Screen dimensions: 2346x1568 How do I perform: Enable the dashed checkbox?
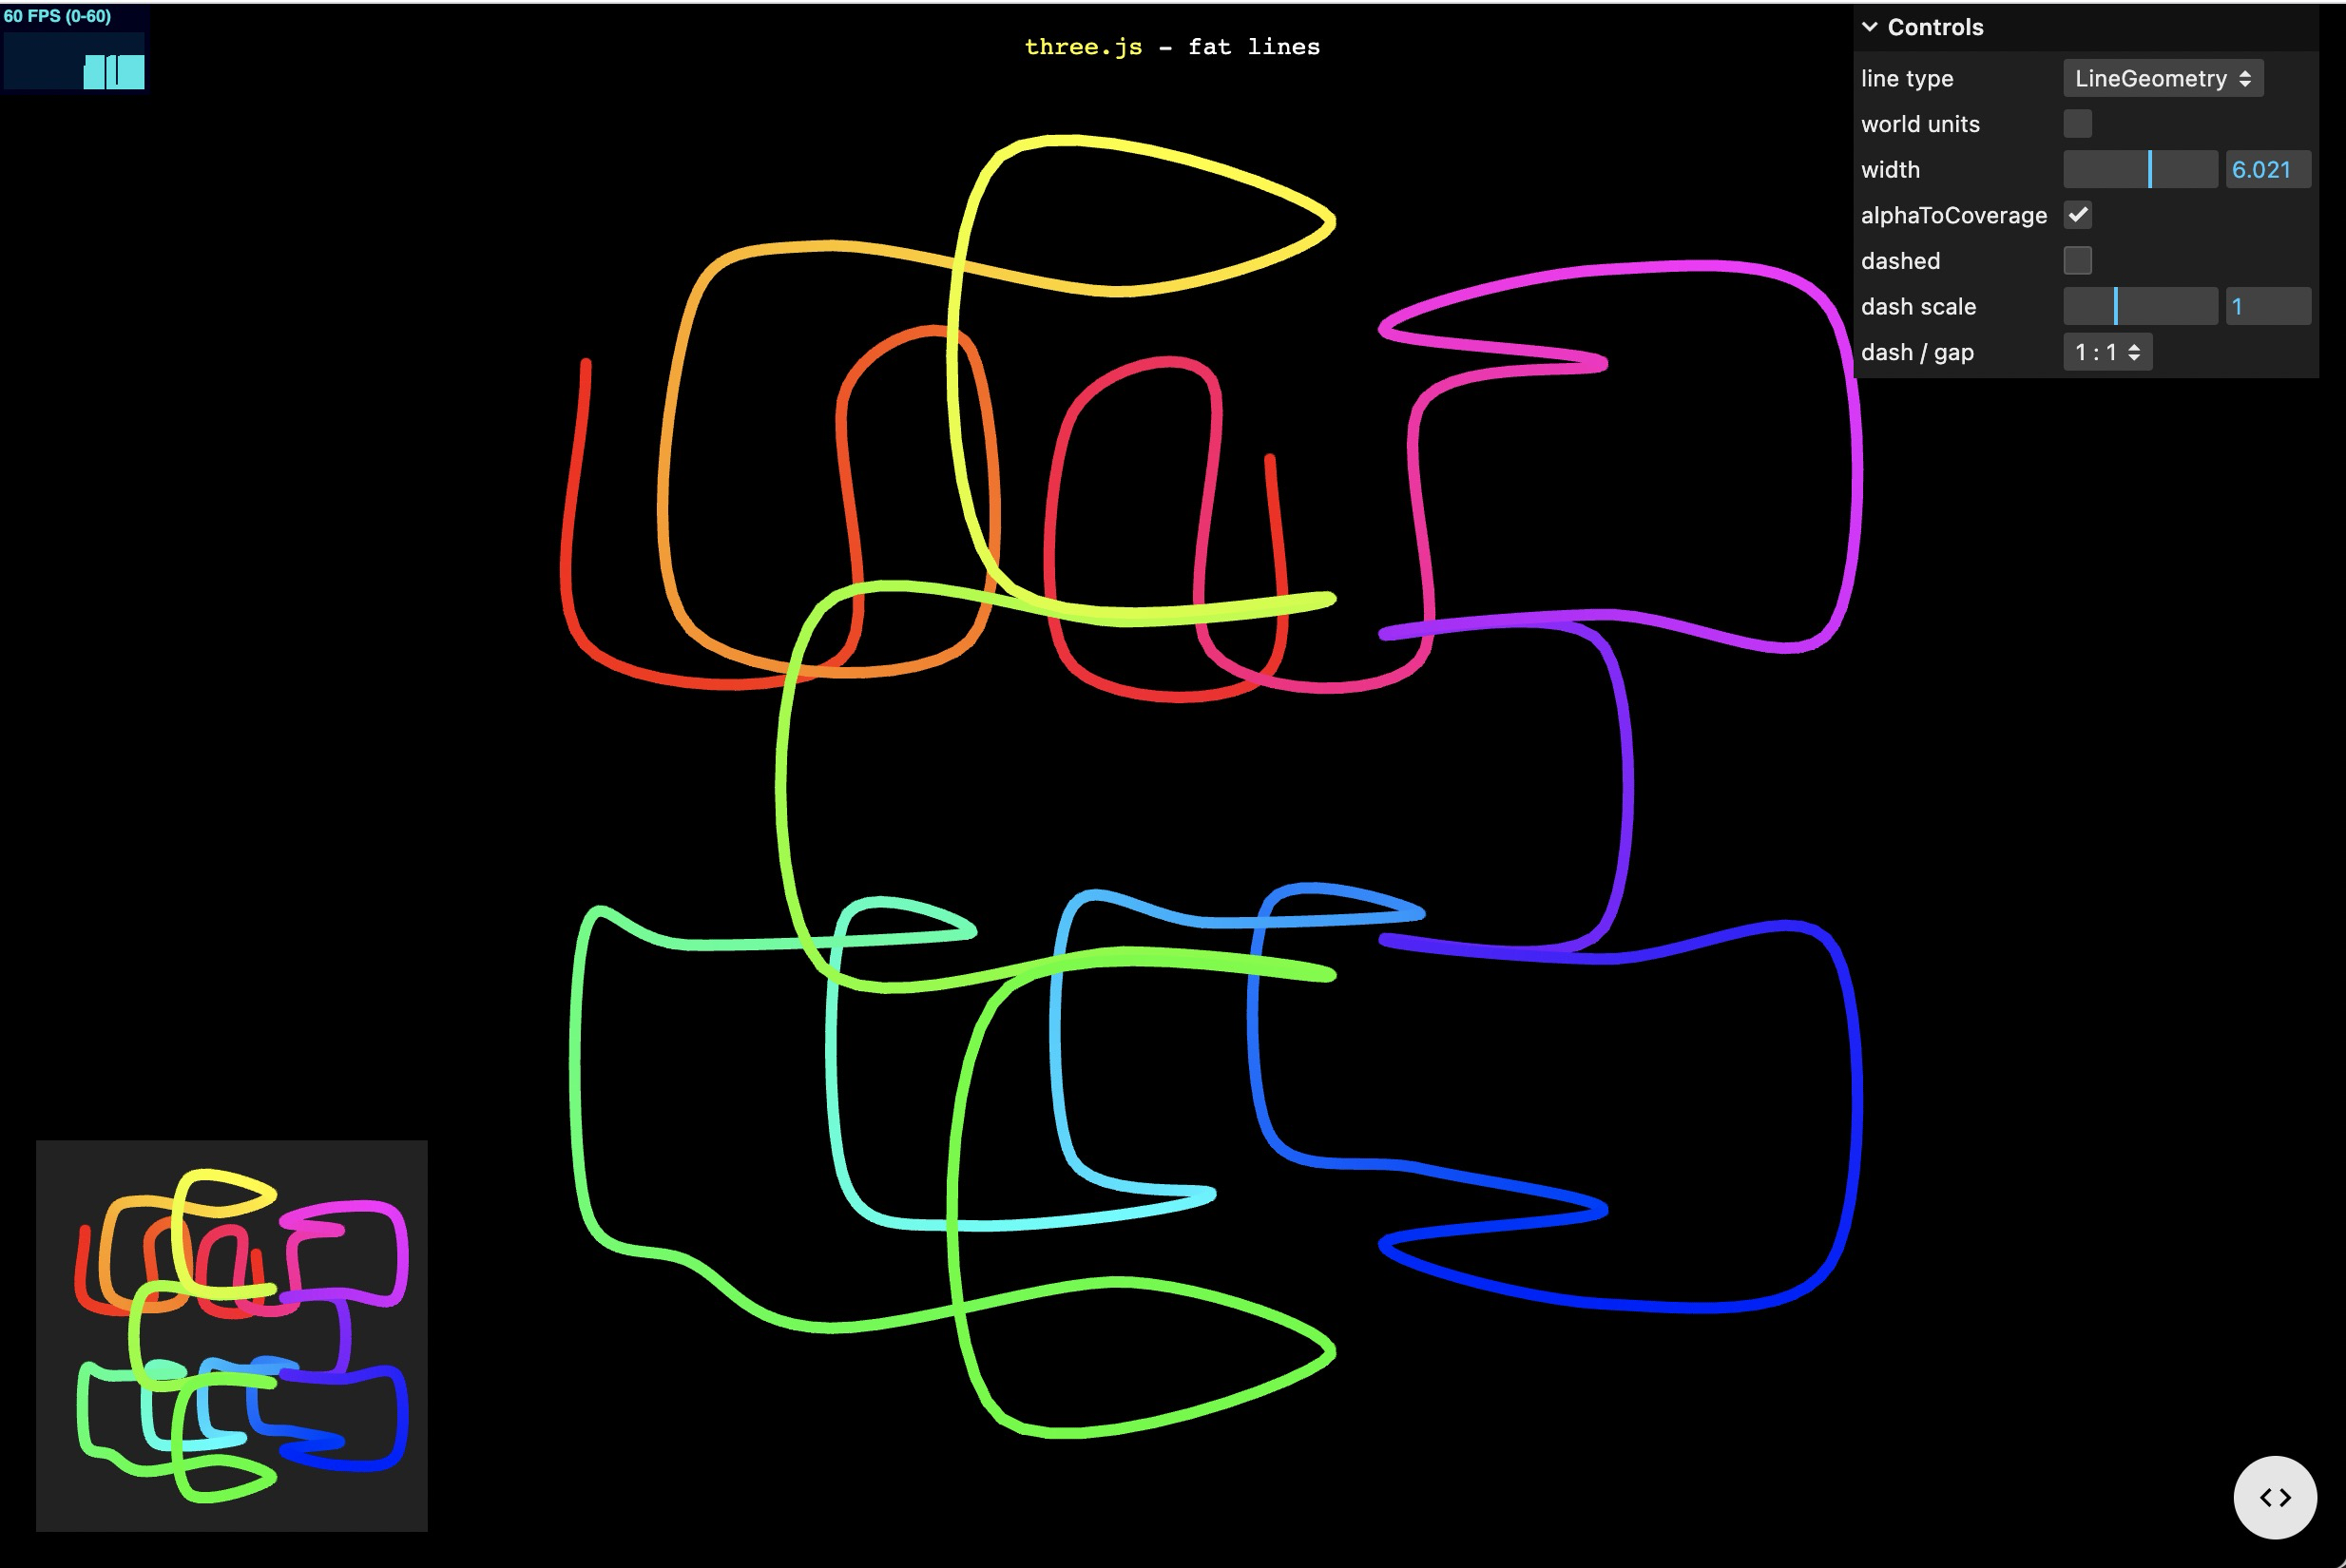pyautogui.click(x=2077, y=261)
